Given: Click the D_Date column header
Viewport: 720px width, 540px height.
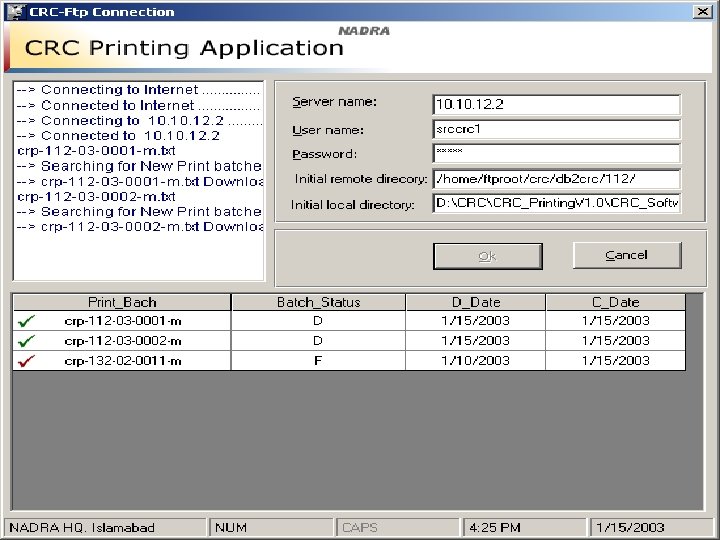Looking at the screenshot, I should [476, 302].
